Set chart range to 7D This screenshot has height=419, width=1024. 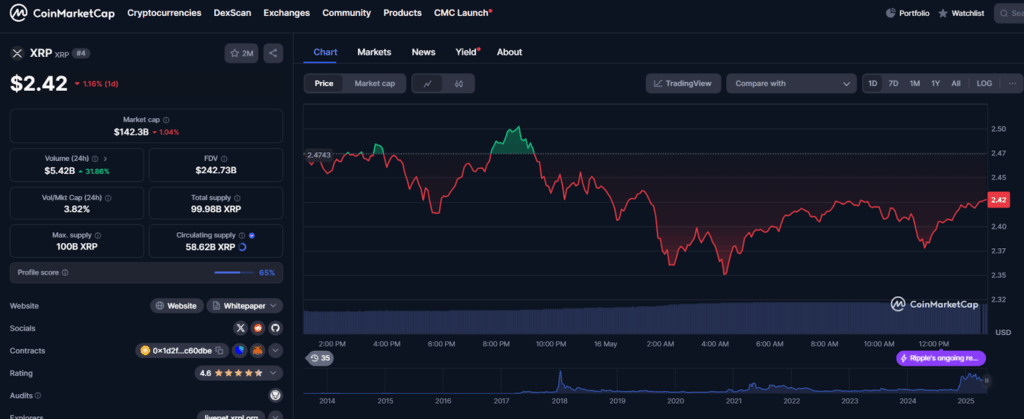tap(893, 84)
